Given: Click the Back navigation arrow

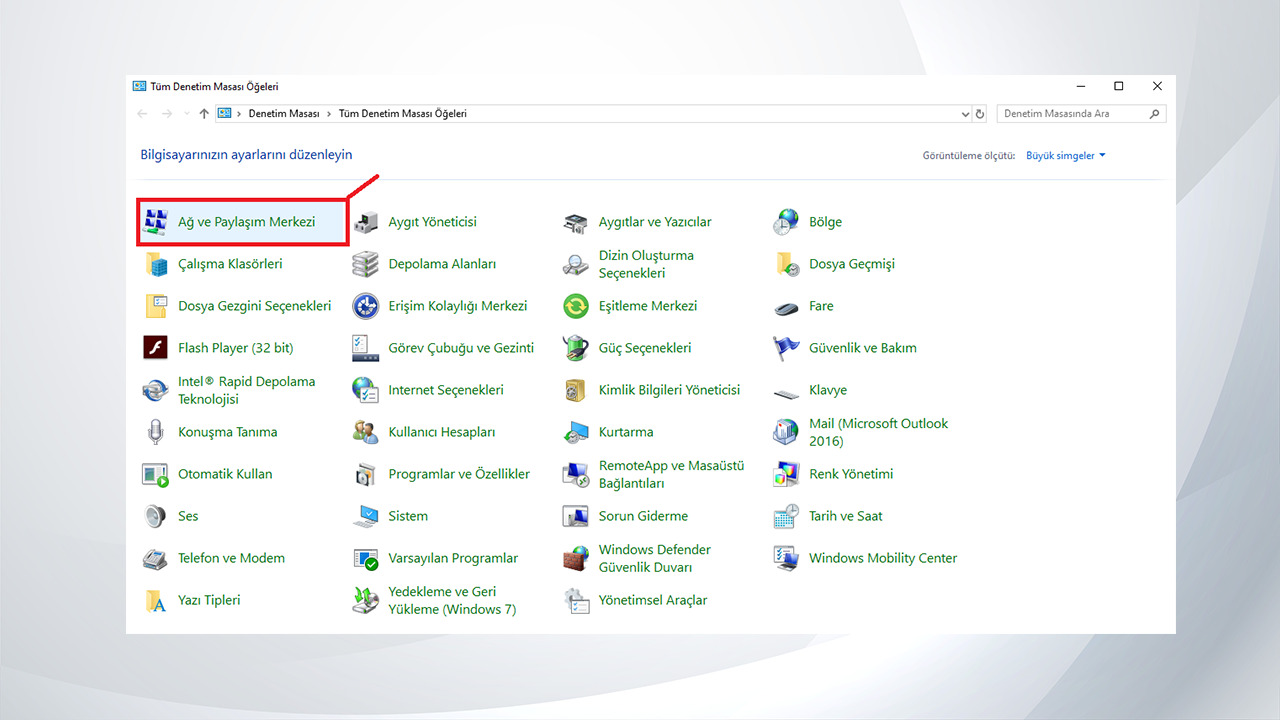Looking at the screenshot, I should pos(143,114).
